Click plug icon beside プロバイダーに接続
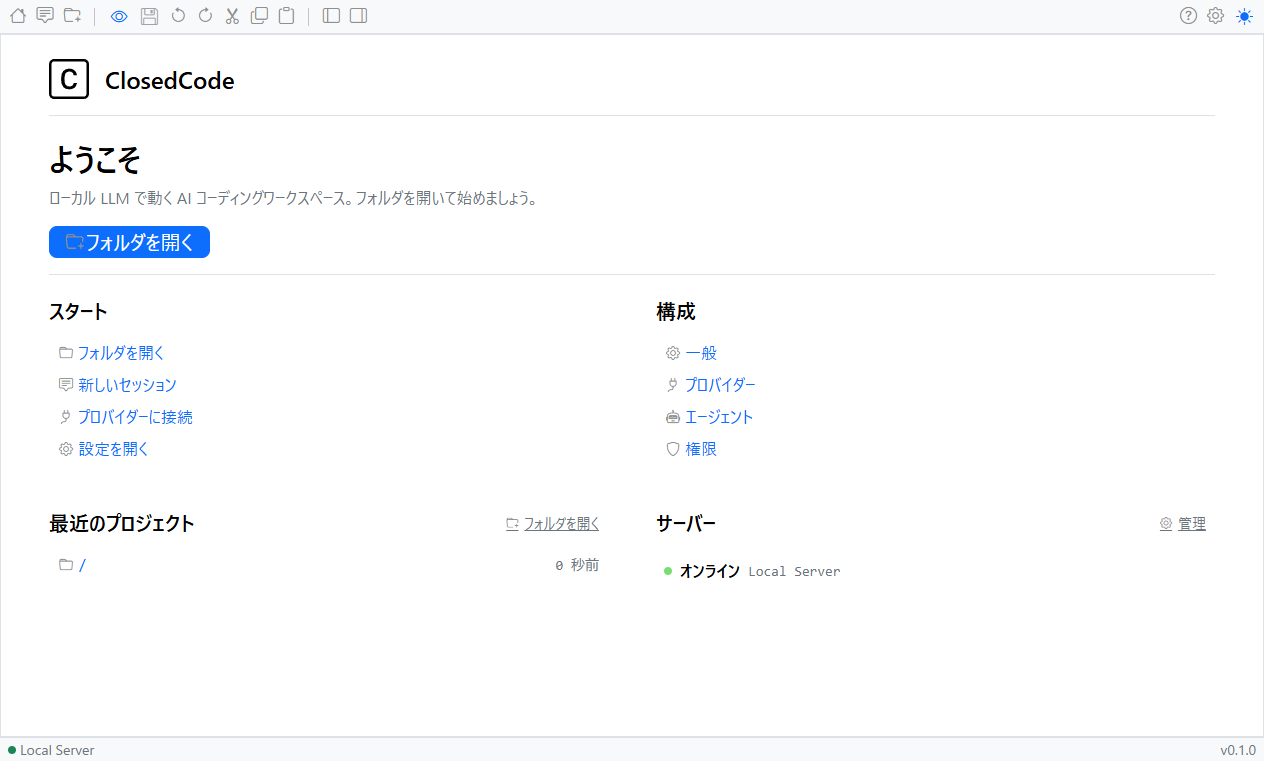Screen dimensions: 1264x761 [66, 417]
